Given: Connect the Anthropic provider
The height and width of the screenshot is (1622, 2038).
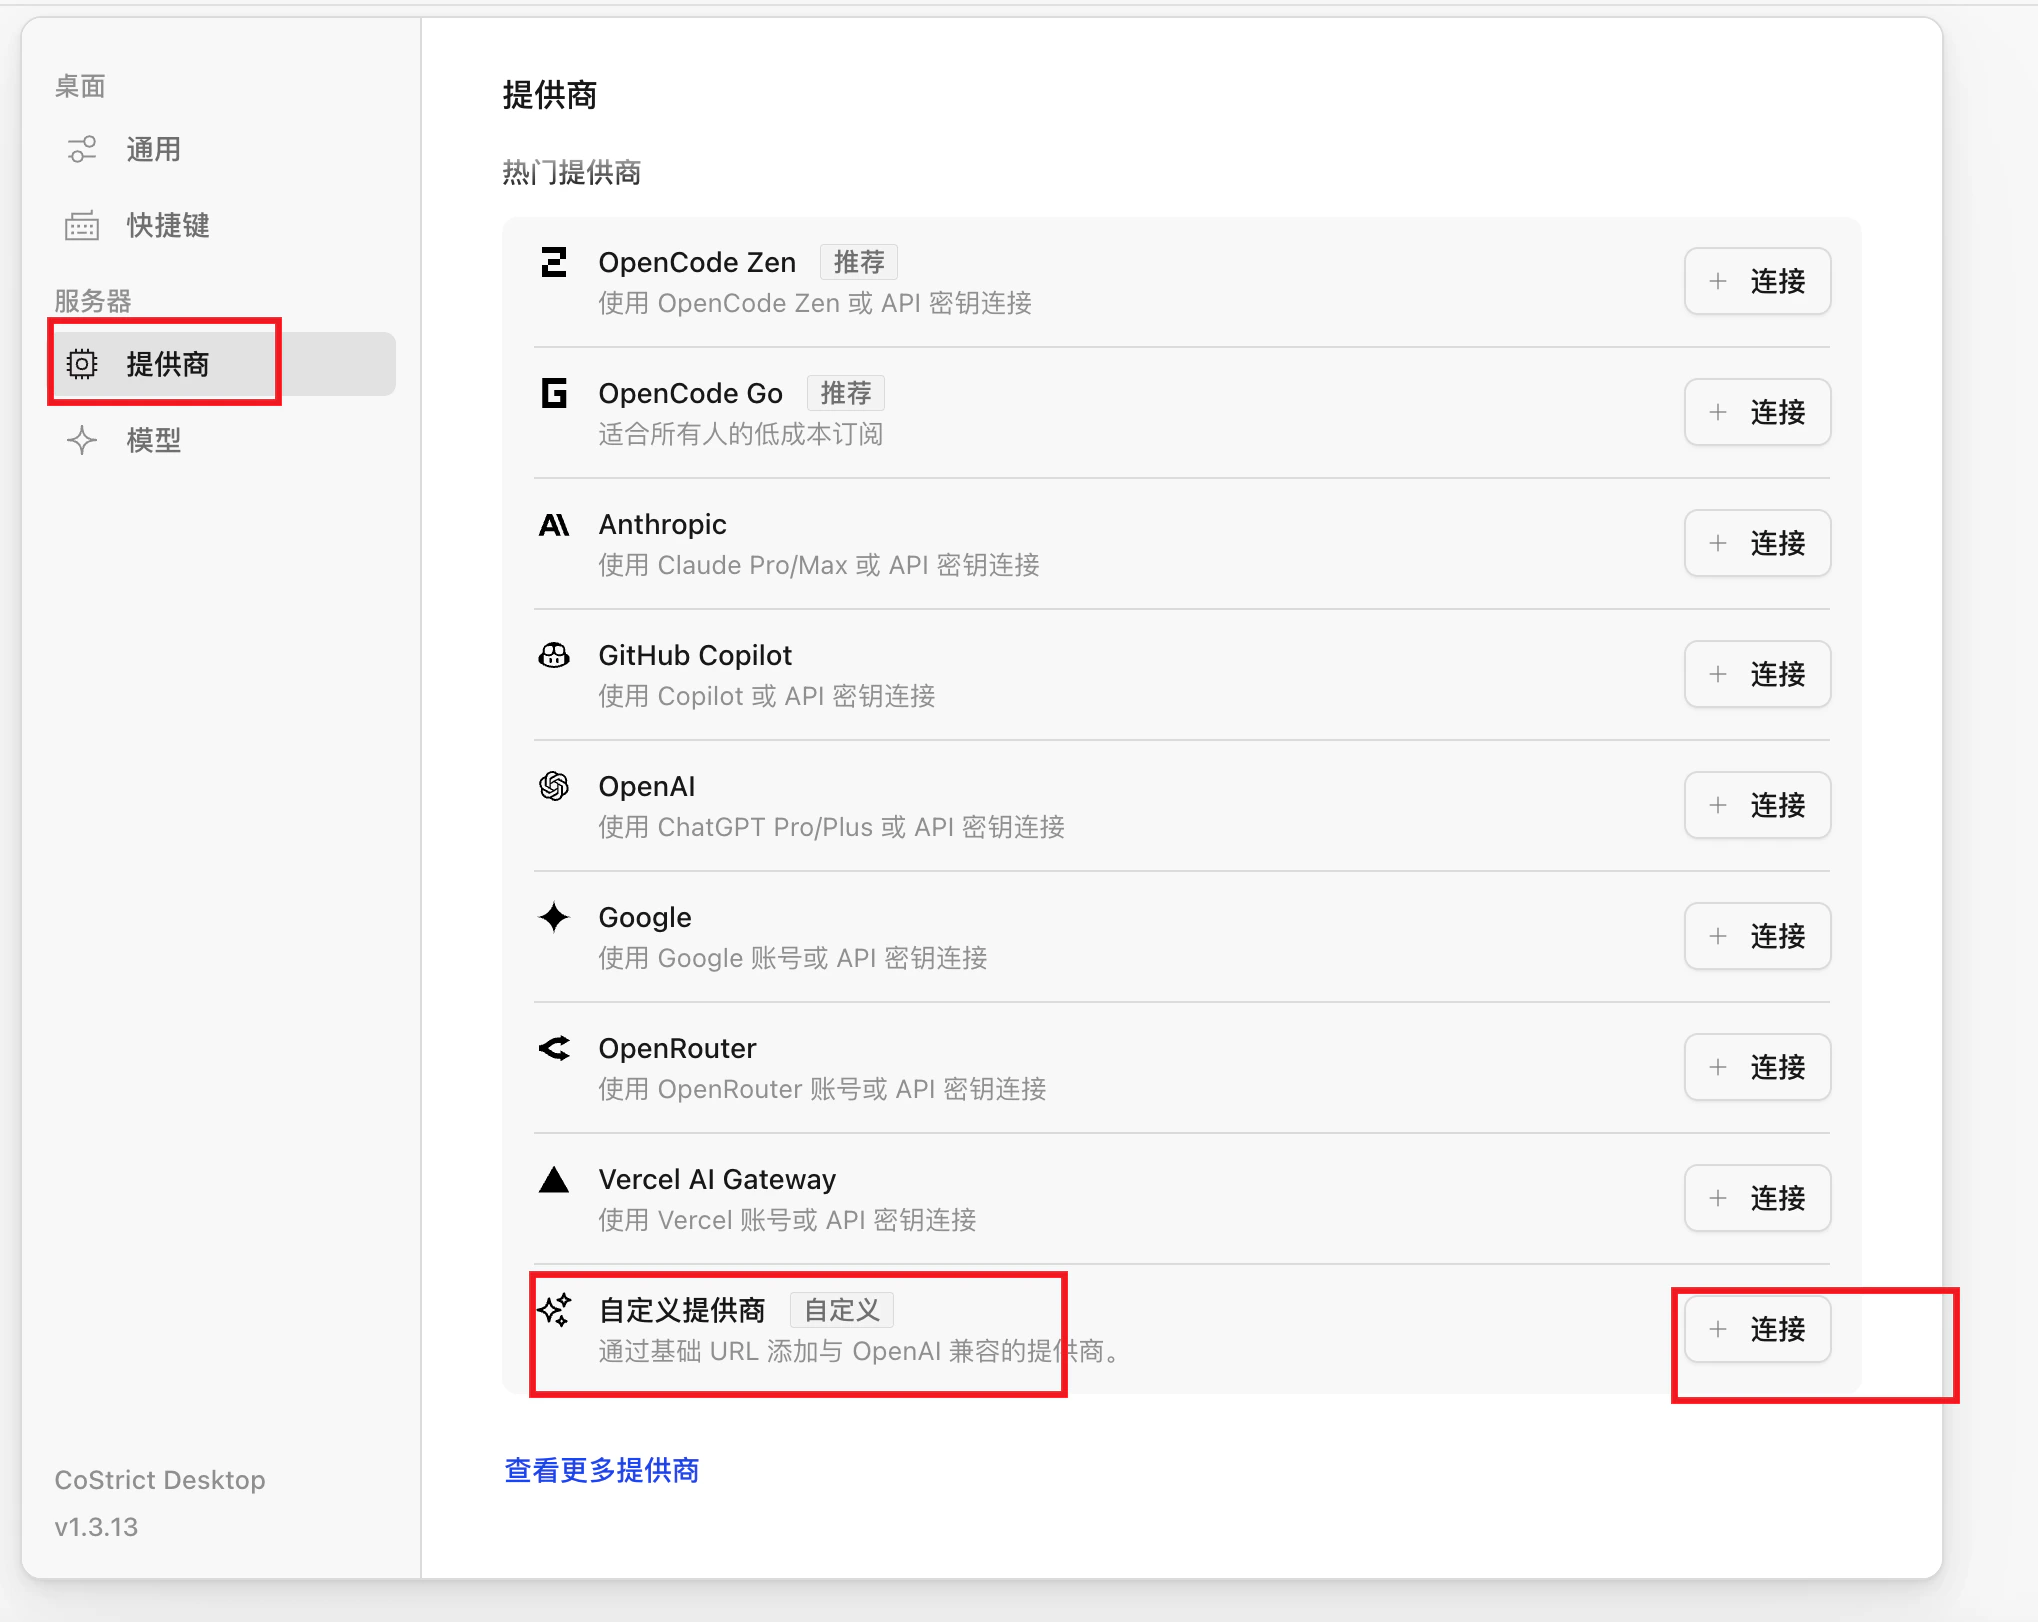Looking at the screenshot, I should (x=1757, y=543).
